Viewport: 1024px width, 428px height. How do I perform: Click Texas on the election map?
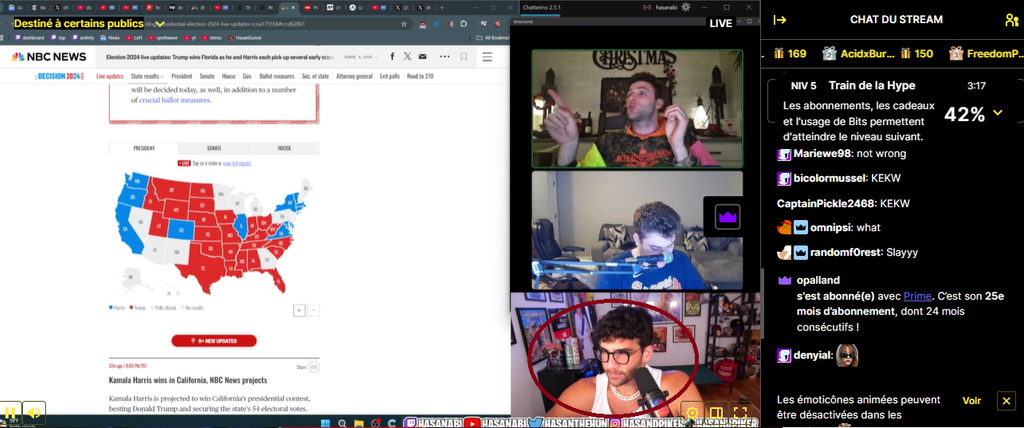point(204,268)
